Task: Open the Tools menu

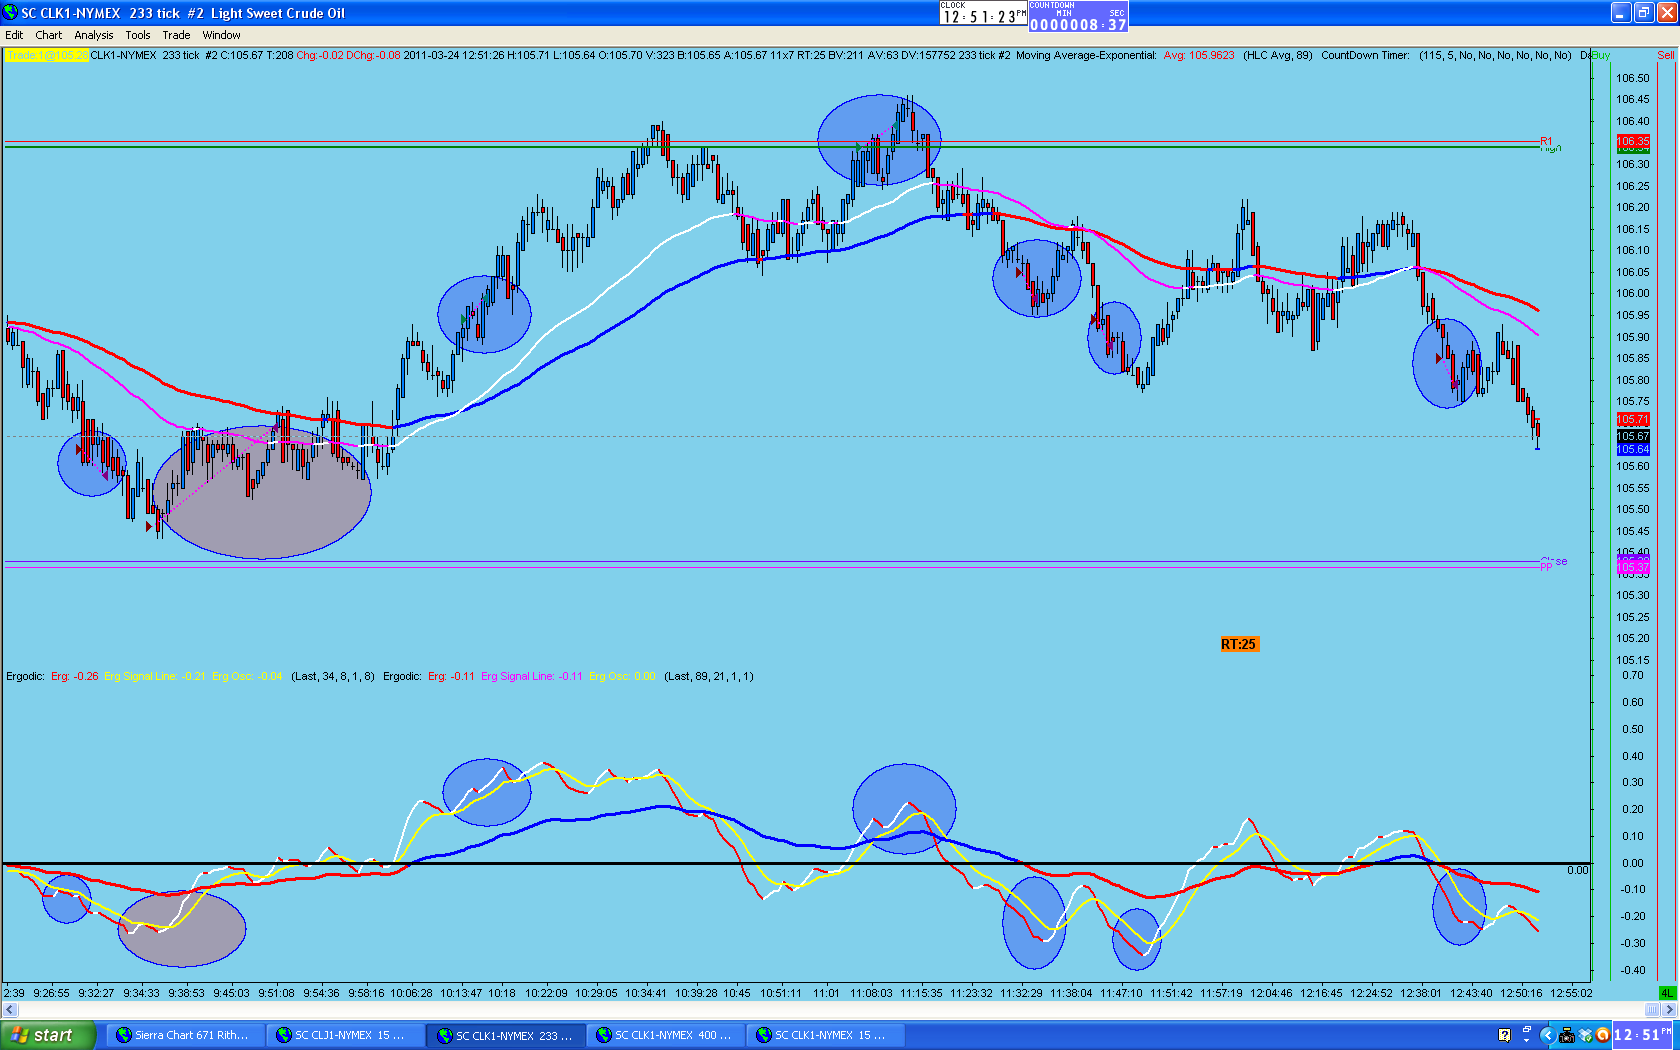Action: point(138,35)
